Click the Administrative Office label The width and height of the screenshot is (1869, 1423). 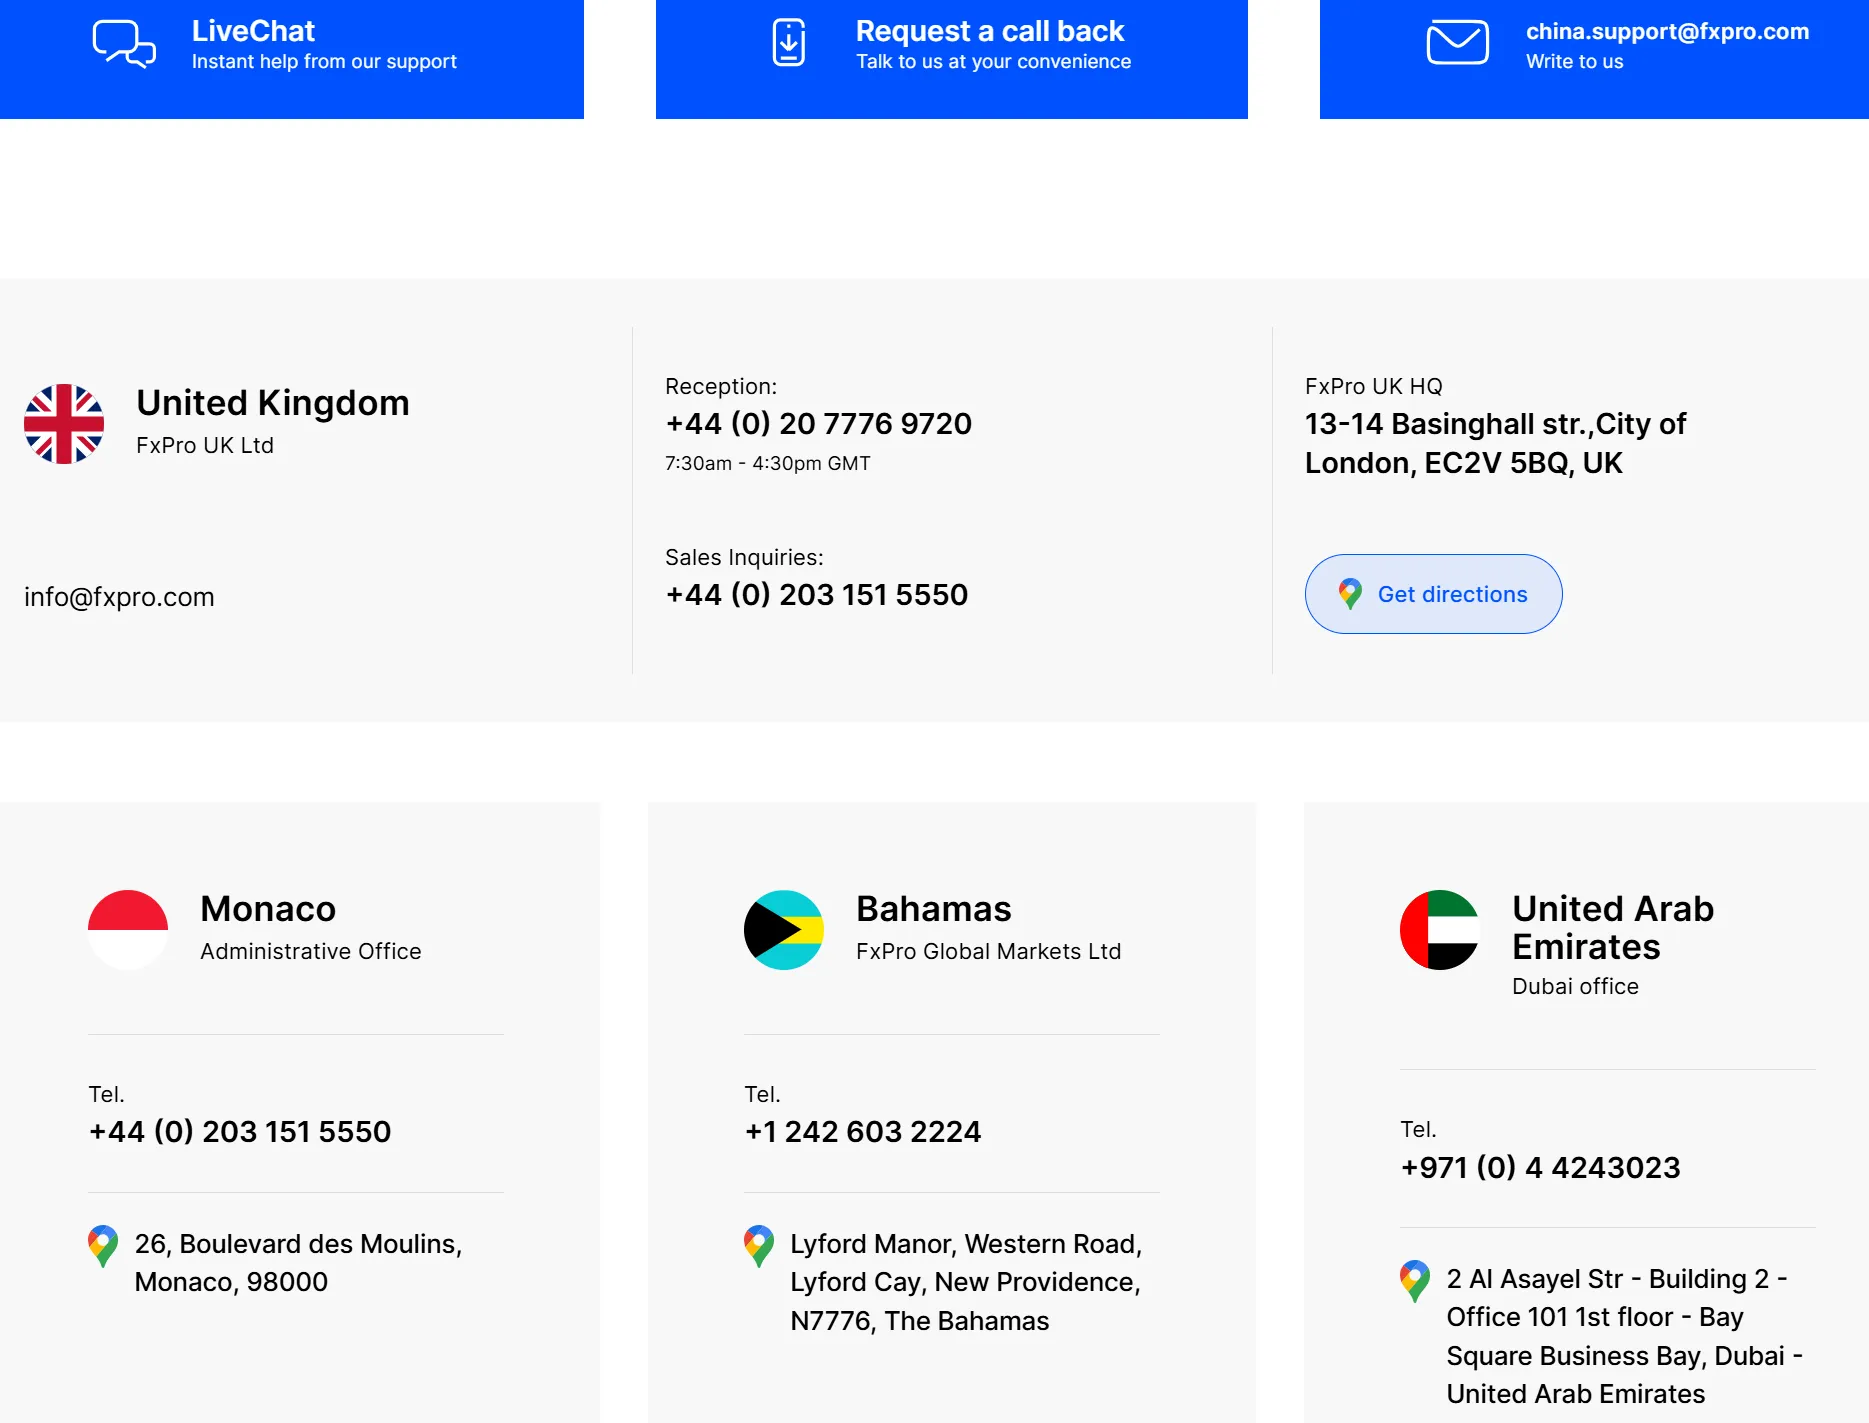311,952
